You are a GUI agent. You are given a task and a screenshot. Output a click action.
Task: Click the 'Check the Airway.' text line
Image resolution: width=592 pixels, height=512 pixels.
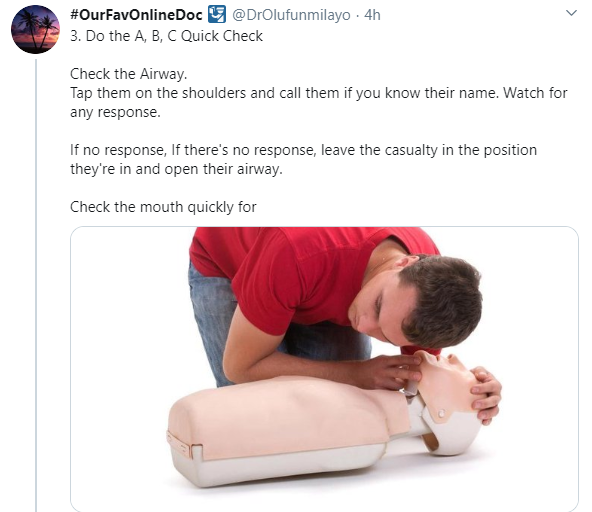tap(129, 74)
